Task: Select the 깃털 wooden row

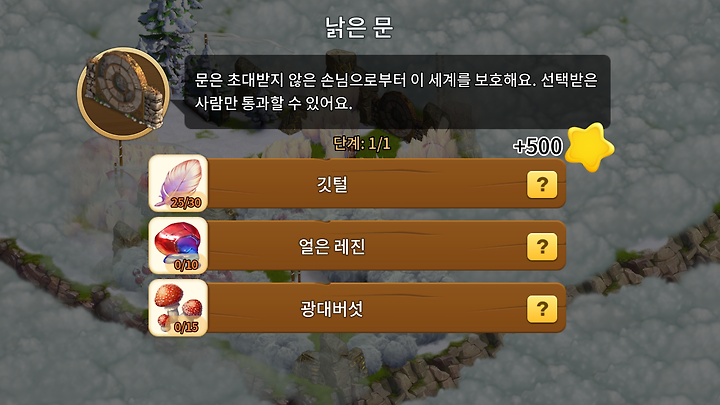Action: pyautogui.click(x=357, y=183)
